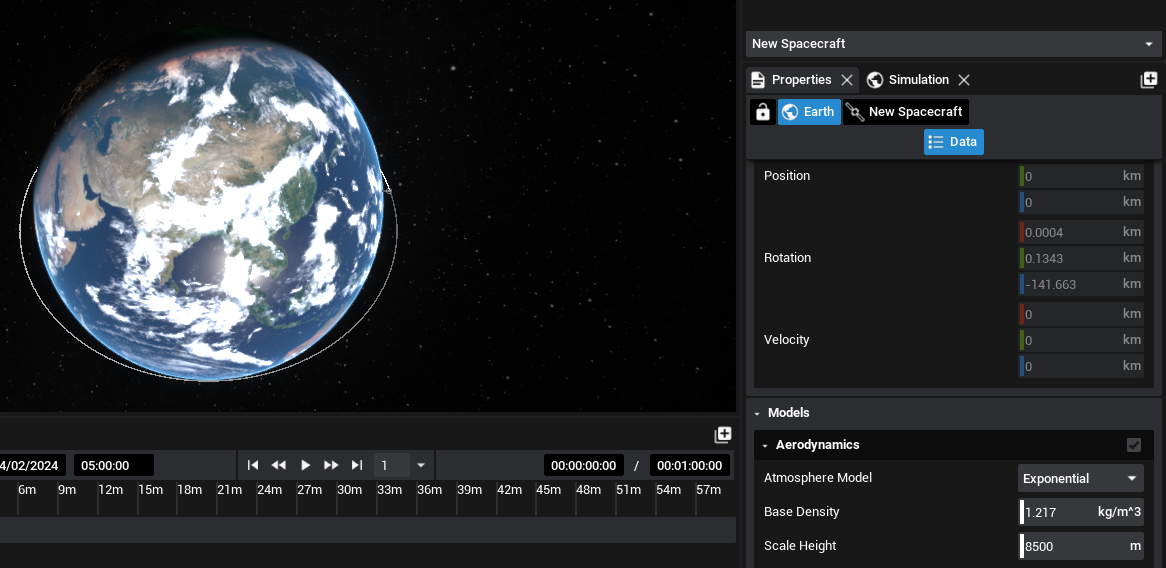
Task: Collapse the Aerodynamics section
Action: coord(764,445)
